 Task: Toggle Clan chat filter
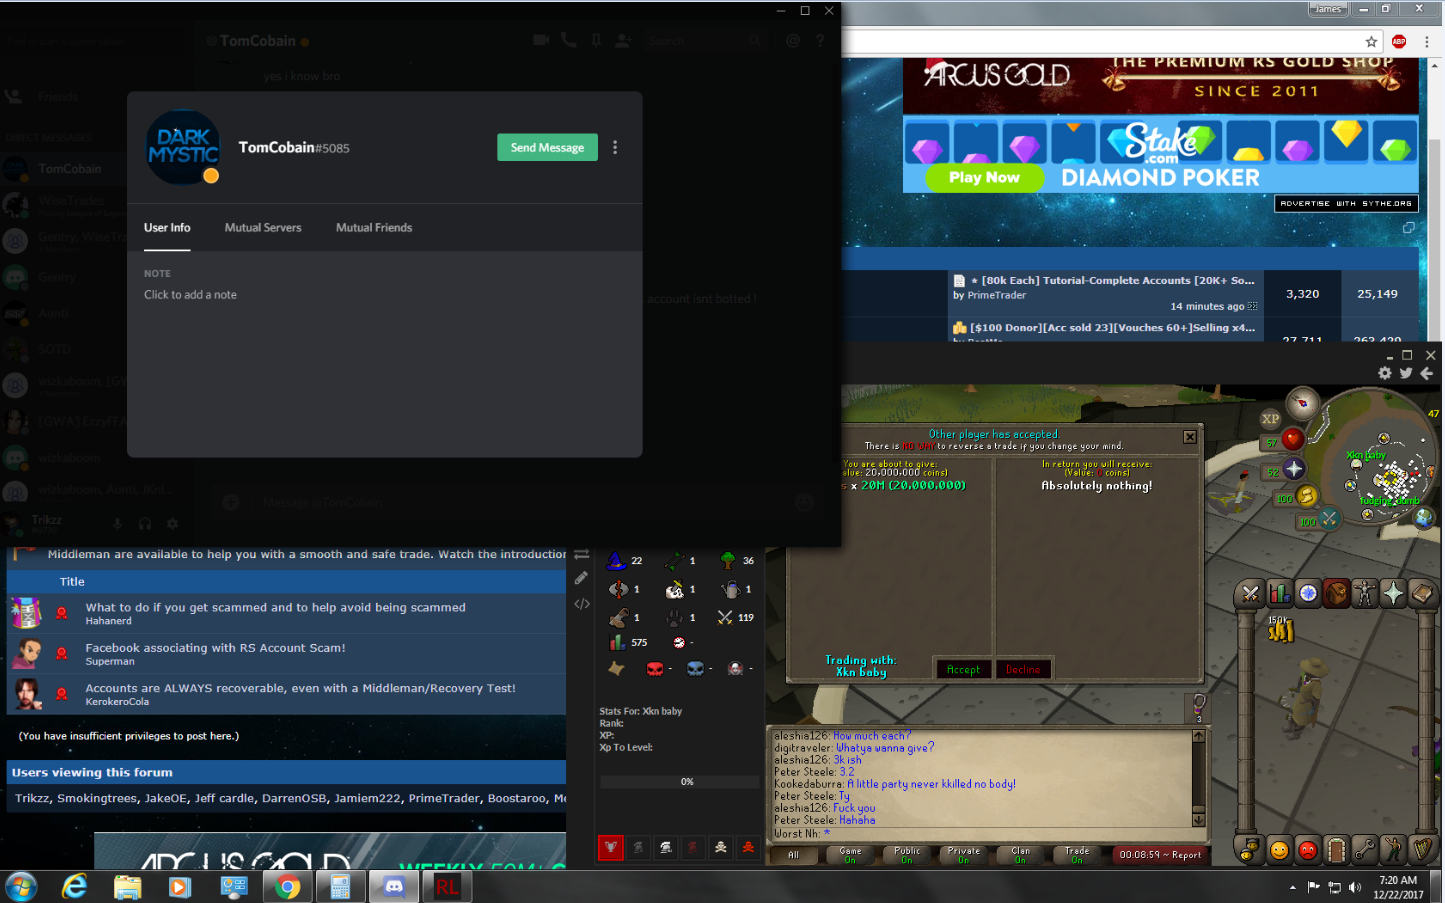point(1020,855)
